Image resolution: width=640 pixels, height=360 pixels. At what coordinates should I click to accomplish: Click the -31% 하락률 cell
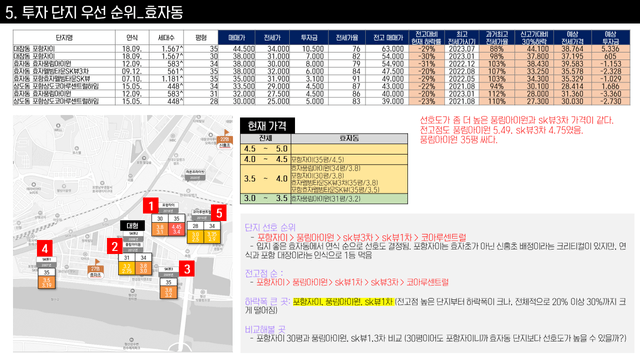pyautogui.click(x=427, y=64)
